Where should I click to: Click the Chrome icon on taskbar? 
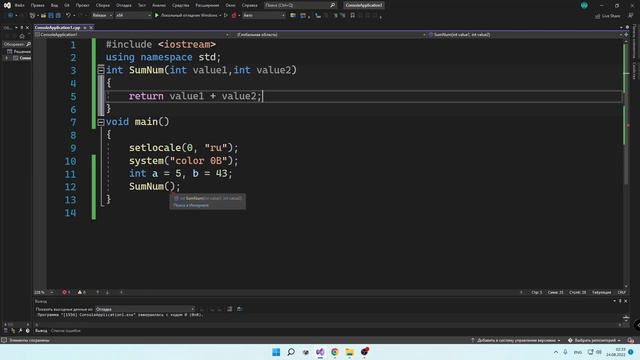[x=335, y=352]
